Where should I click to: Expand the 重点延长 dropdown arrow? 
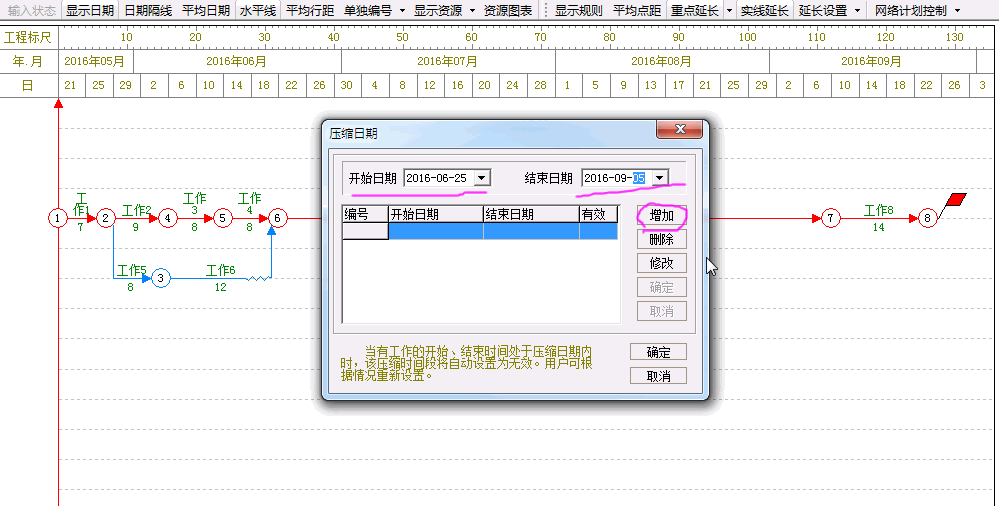pyautogui.click(x=729, y=10)
